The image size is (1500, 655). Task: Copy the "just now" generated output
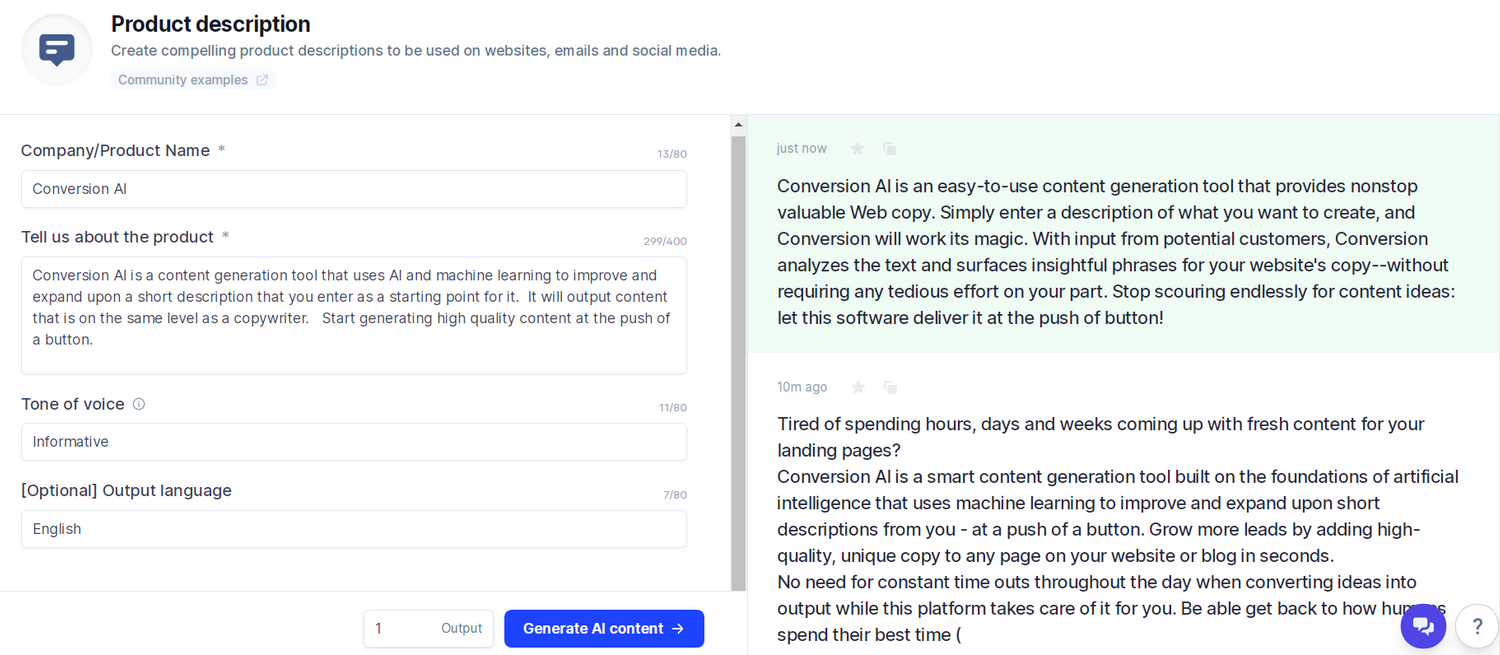coord(889,147)
